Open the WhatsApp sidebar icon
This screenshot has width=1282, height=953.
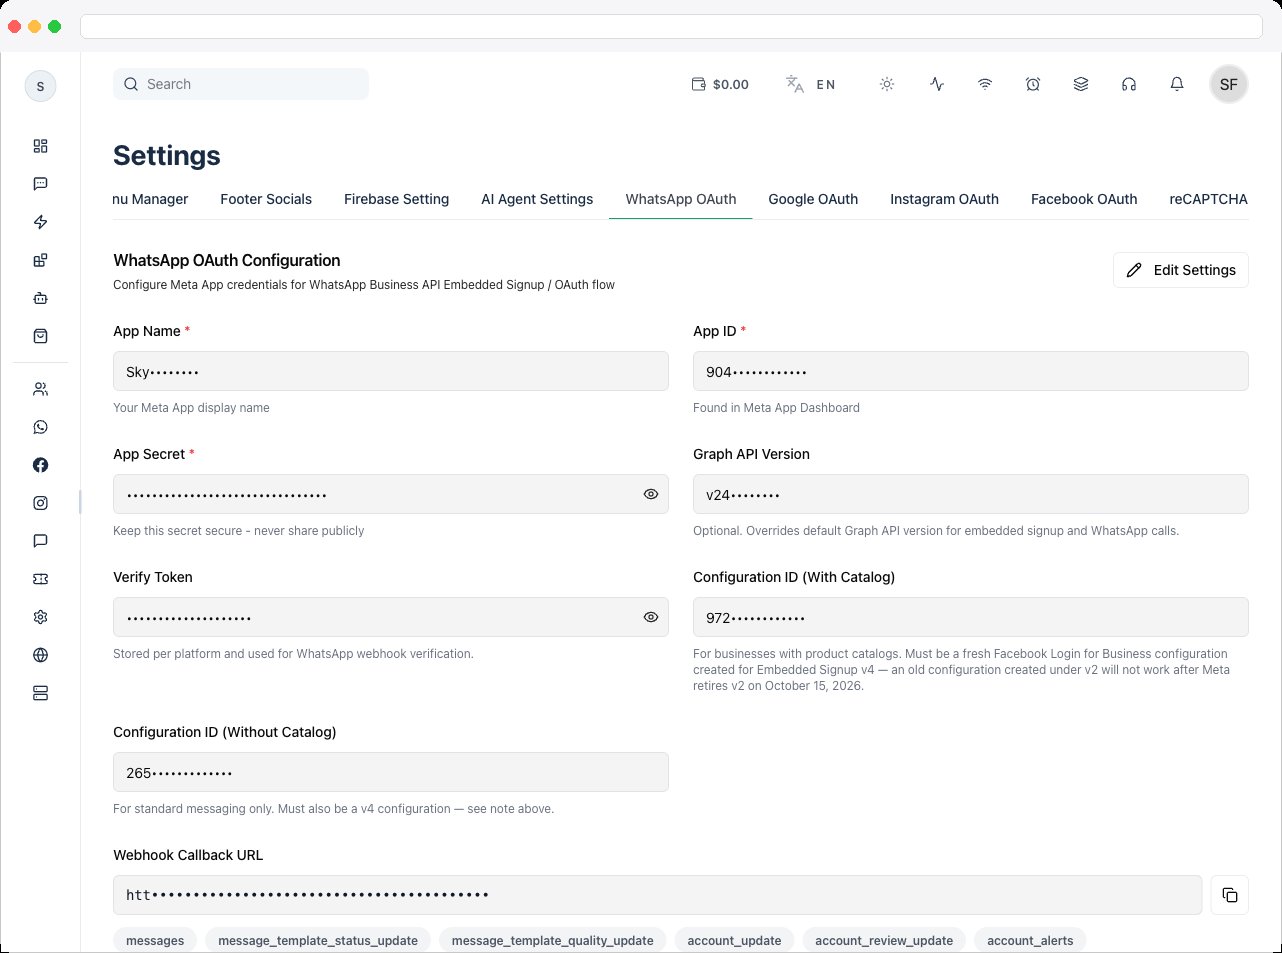[40, 427]
